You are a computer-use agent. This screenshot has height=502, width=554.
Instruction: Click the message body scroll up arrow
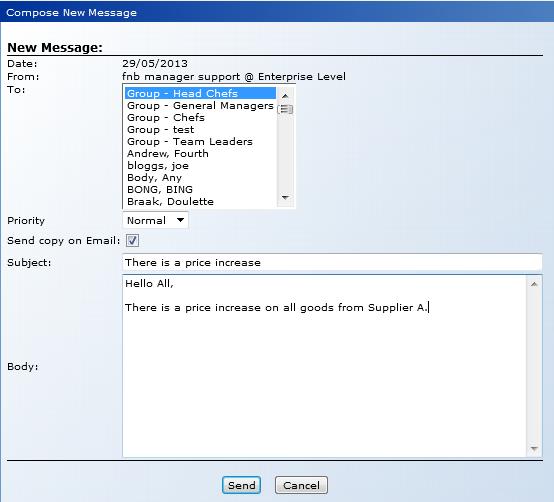[534, 284]
